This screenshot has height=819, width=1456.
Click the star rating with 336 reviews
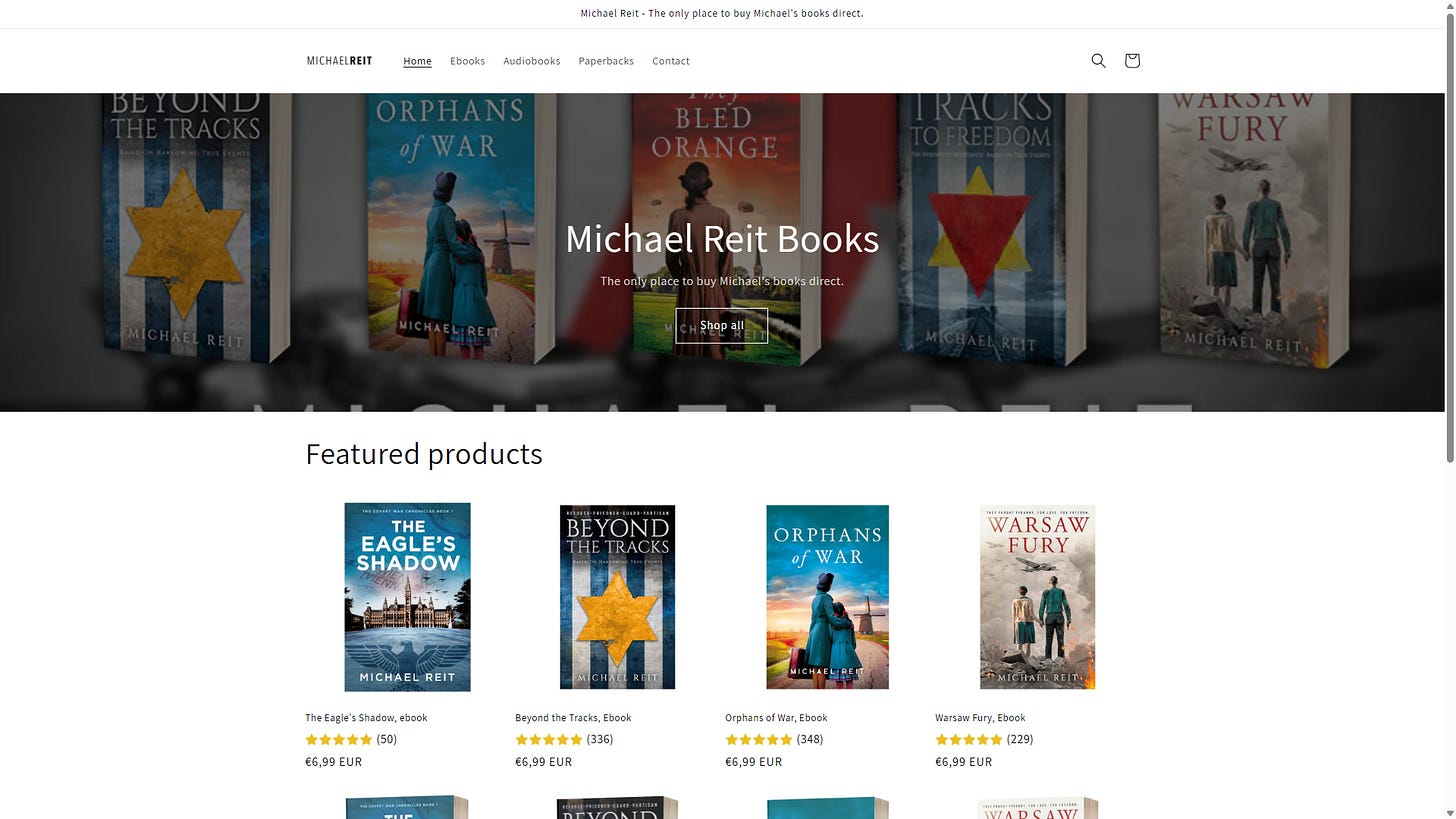point(564,739)
